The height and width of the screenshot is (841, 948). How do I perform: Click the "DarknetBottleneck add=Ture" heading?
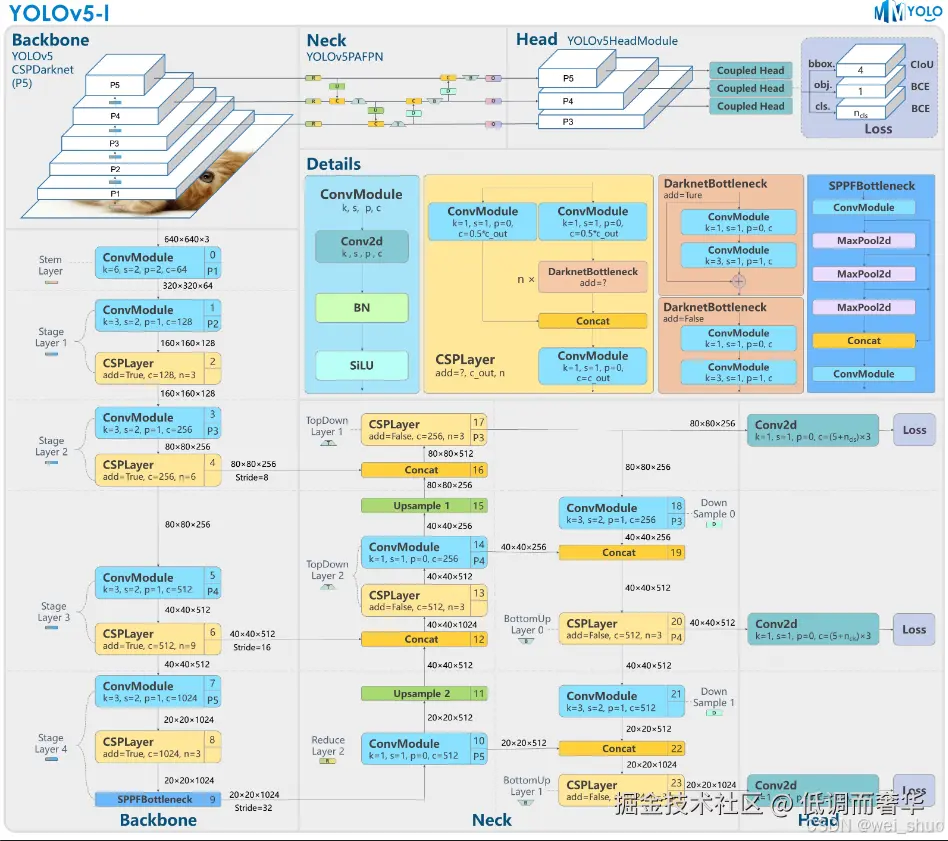715,188
